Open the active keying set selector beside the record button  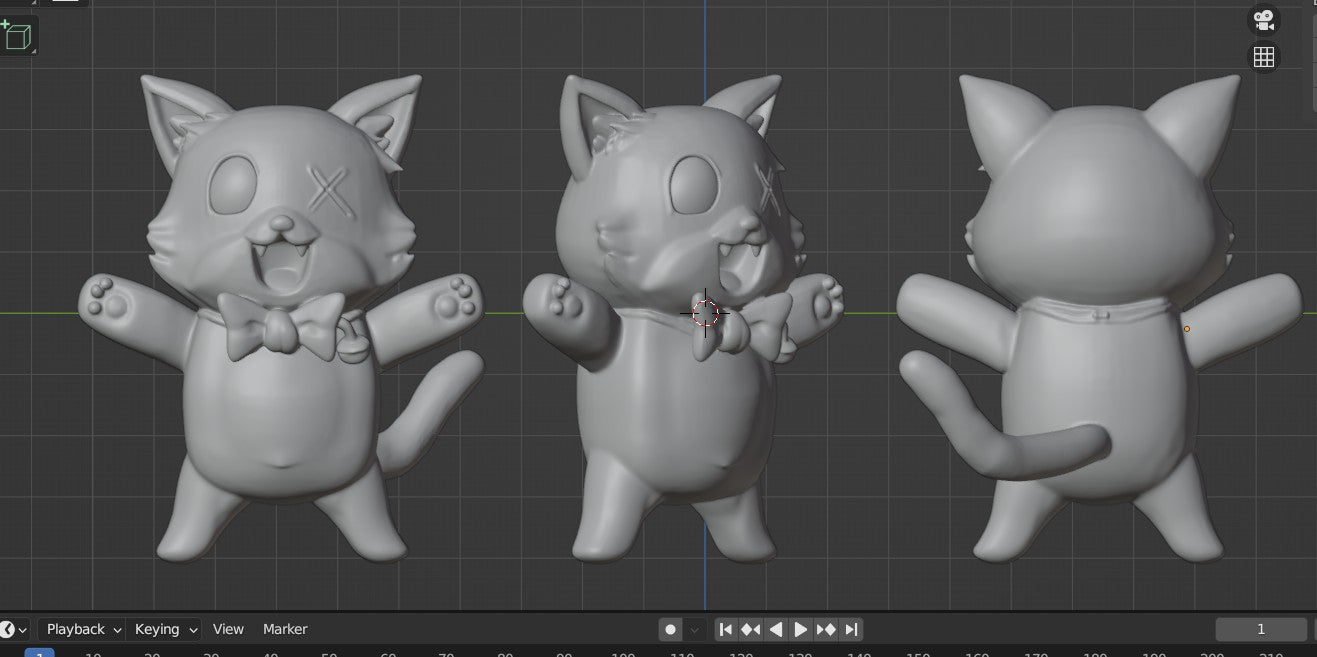pyautogui.click(x=695, y=629)
